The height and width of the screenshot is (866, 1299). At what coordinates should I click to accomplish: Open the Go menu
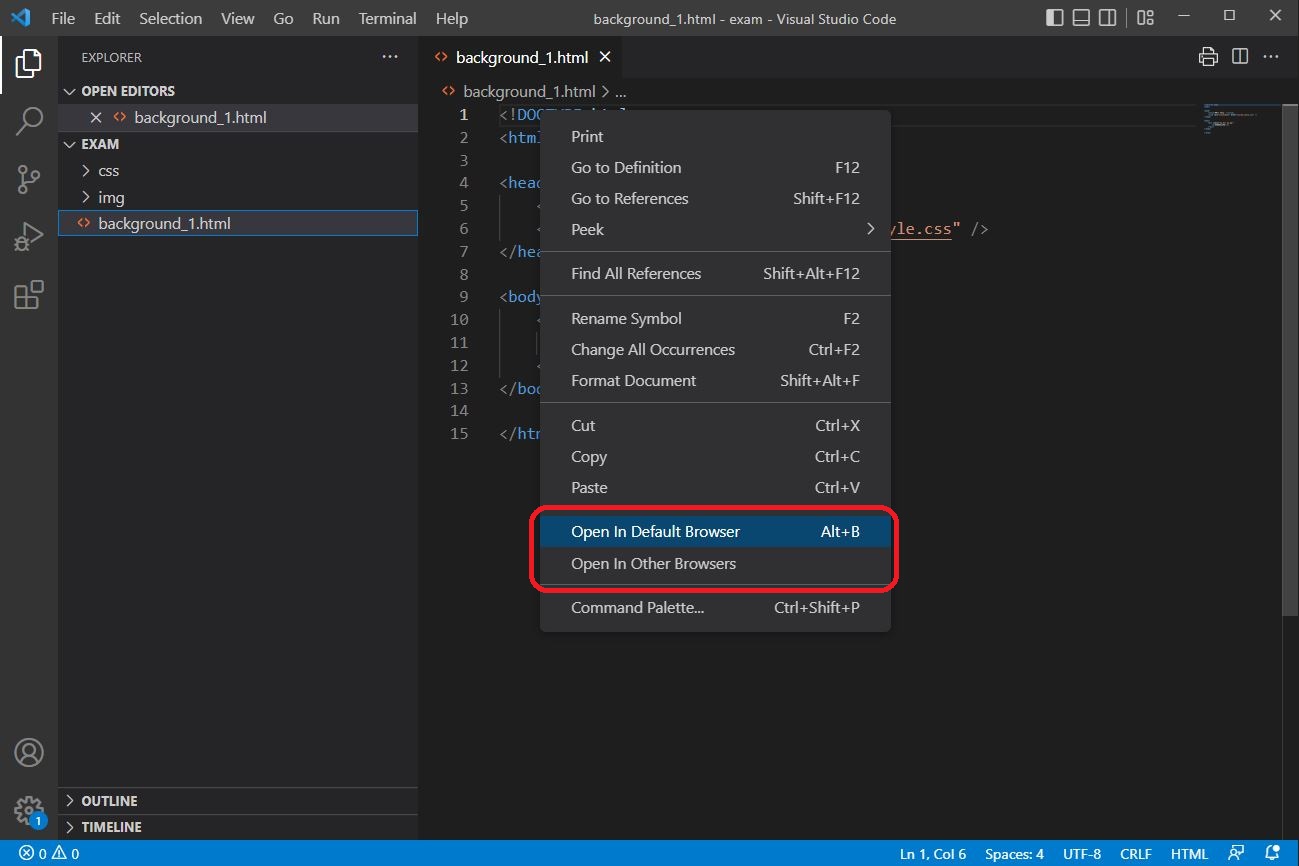(x=284, y=18)
